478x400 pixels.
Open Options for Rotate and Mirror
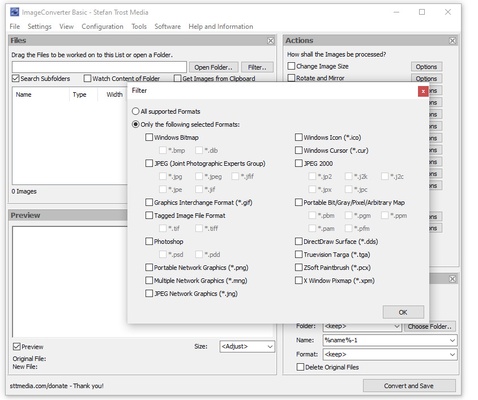point(426,78)
